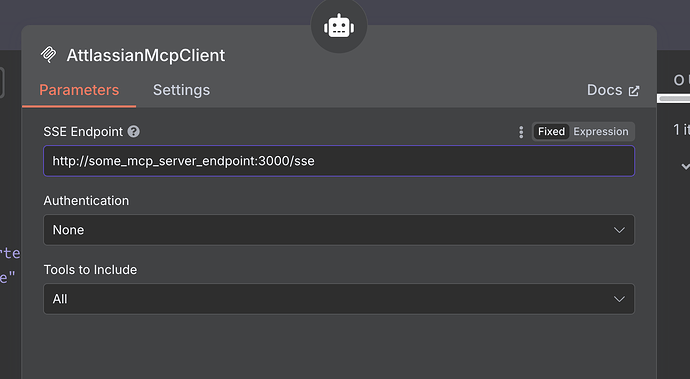Click the MCP client node icon
The image size is (690, 379).
pyautogui.click(x=48, y=55)
